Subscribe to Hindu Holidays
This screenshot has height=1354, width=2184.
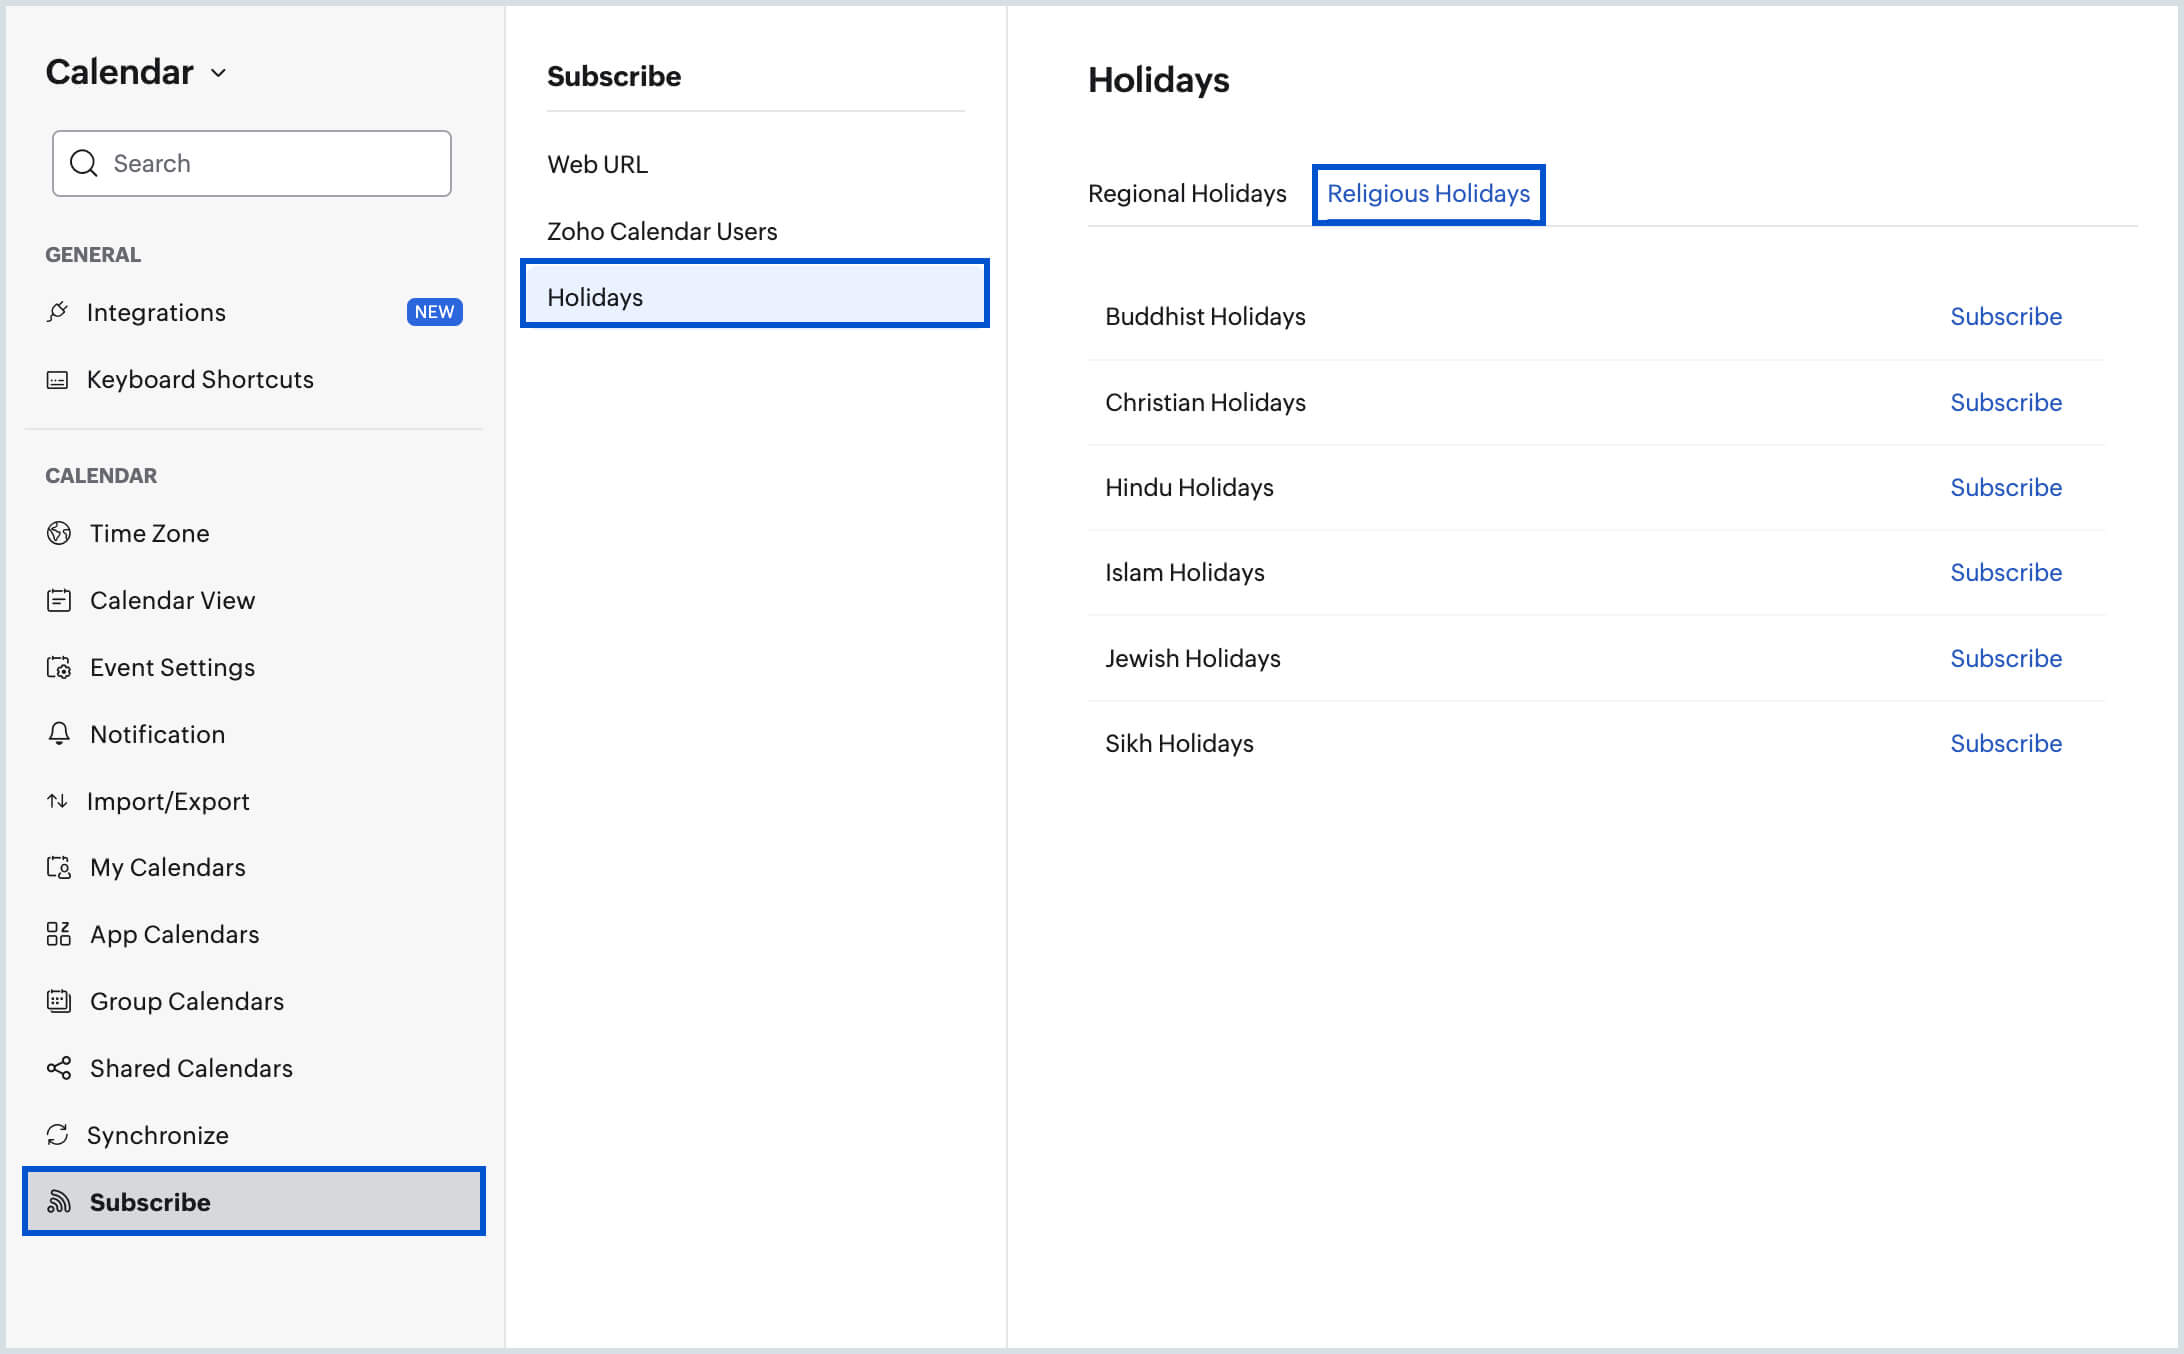[x=2005, y=488]
